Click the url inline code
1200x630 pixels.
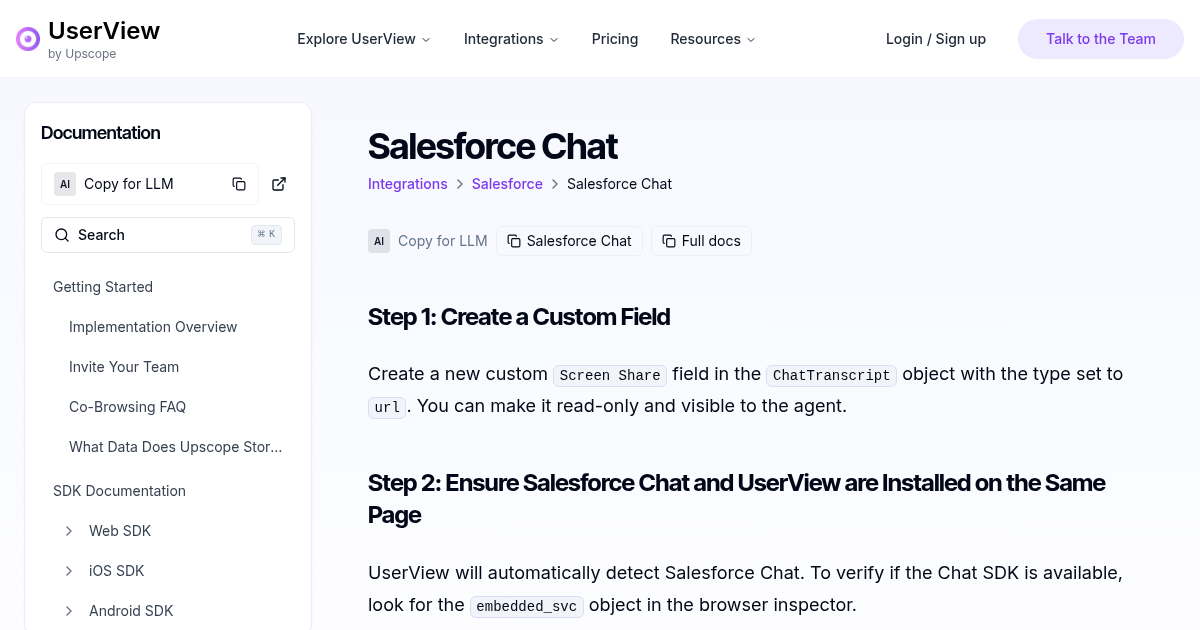(x=387, y=407)
